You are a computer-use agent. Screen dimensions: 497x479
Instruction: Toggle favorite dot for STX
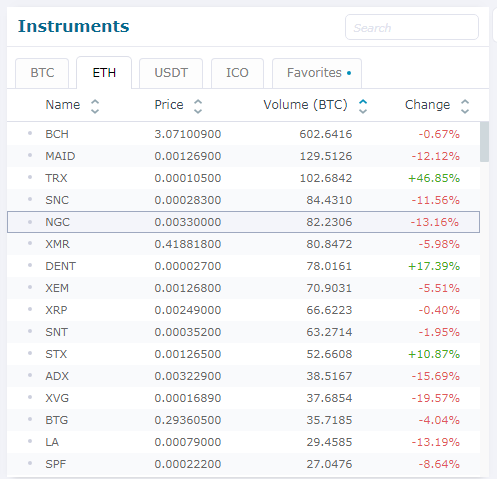click(x=30, y=353)
